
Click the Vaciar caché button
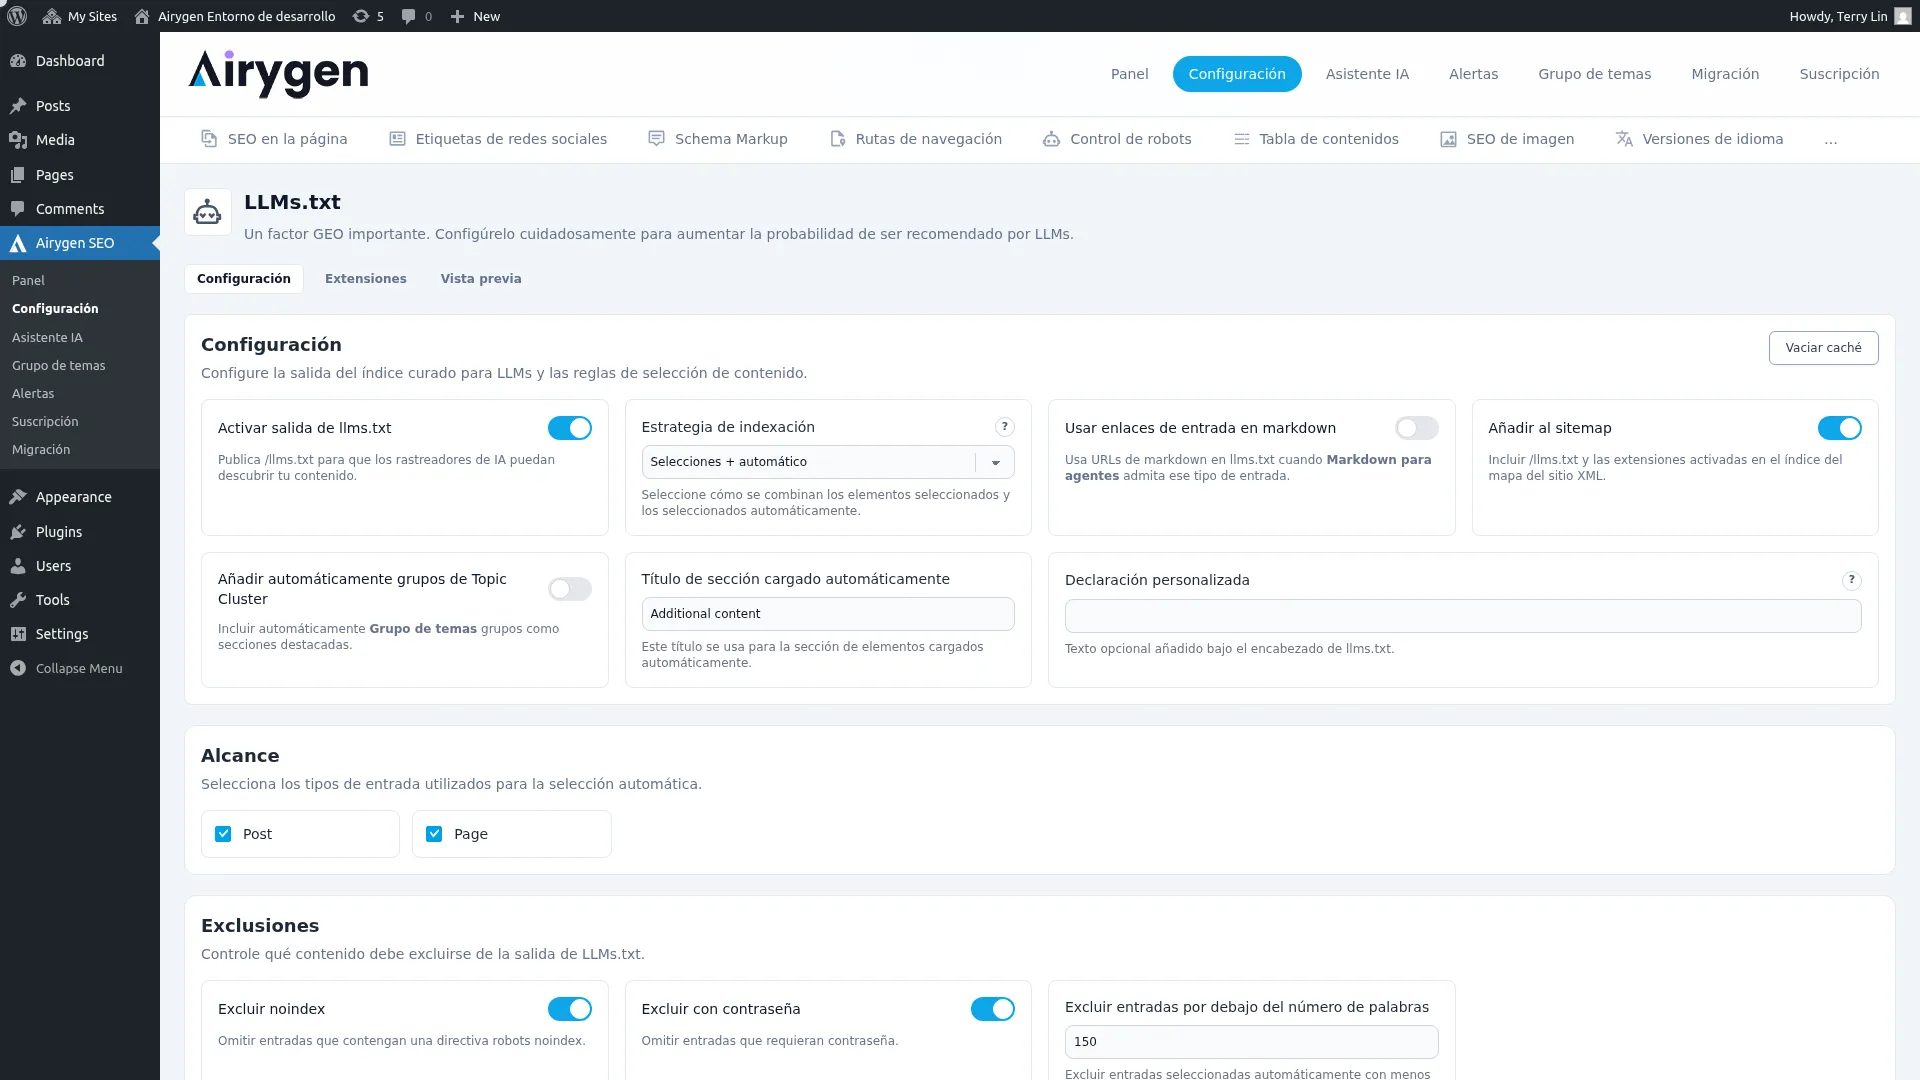tap(1823, 348)
